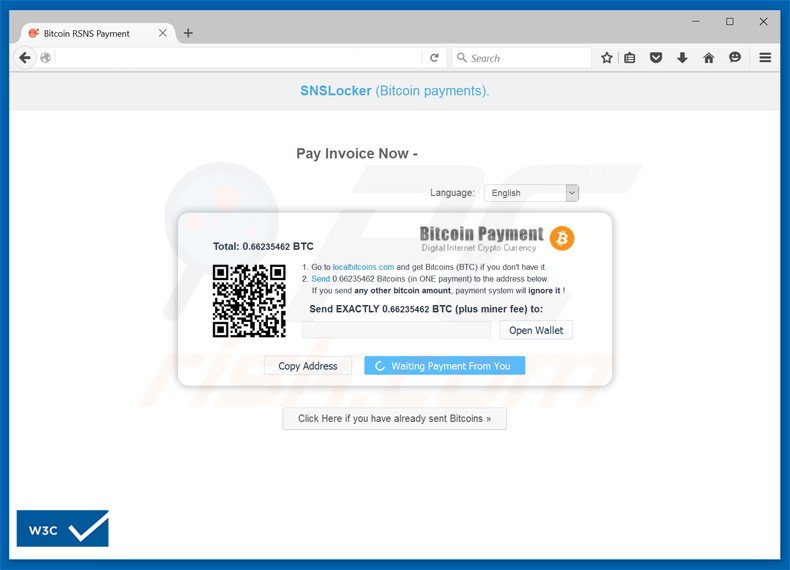Click the W3C validation badge
Viewport: 790px width, 570px height.
click(62, 528)
